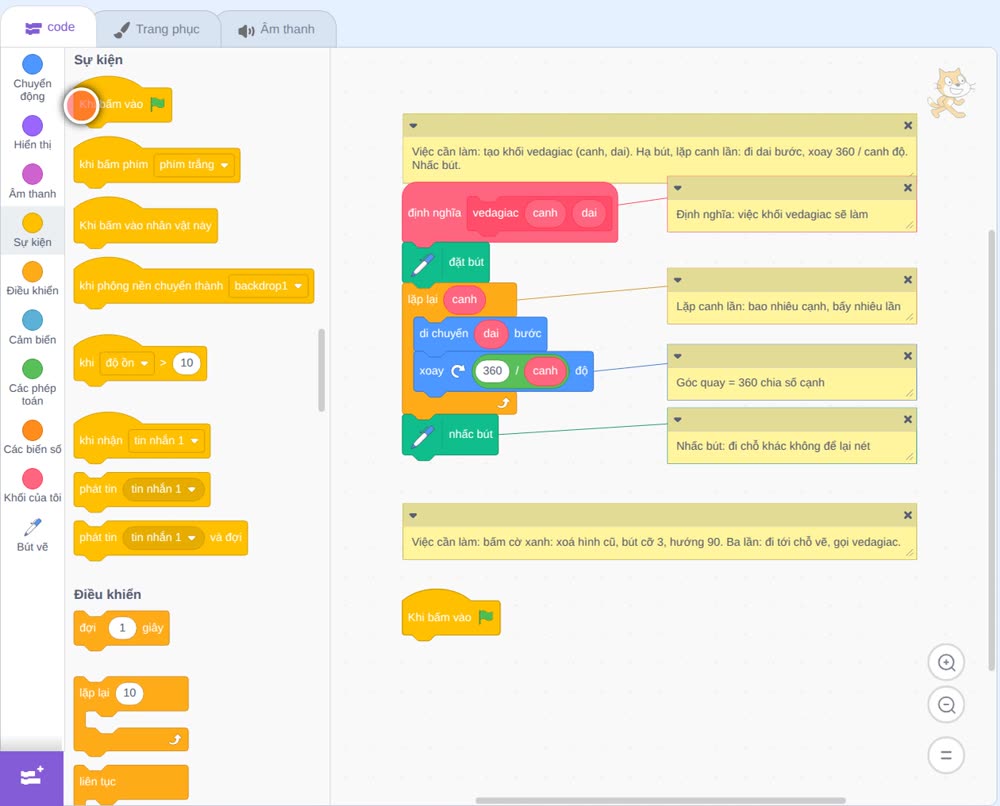
Task: Close the 'Nhấc bút' comment
Action: coord(908,420)
